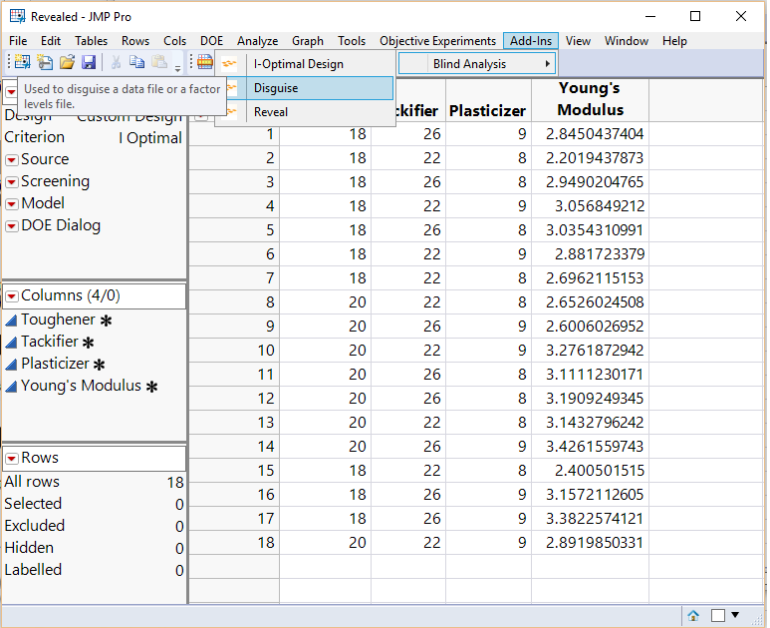The height and width of the screenshot is (628, 770).
Task: Click the Save floppy disk icon
Action: tap(88, 62)
